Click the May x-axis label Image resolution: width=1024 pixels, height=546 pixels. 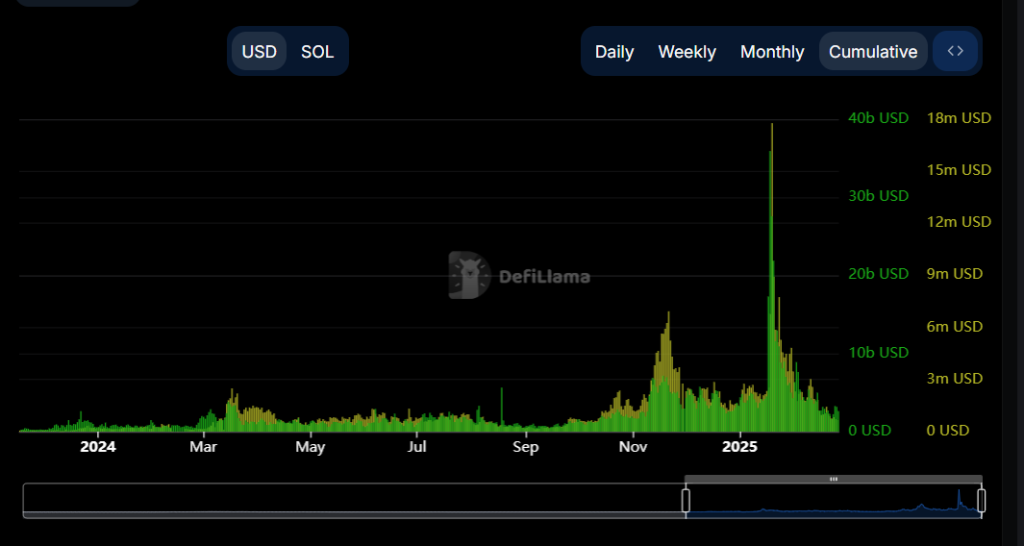[310, 447]
